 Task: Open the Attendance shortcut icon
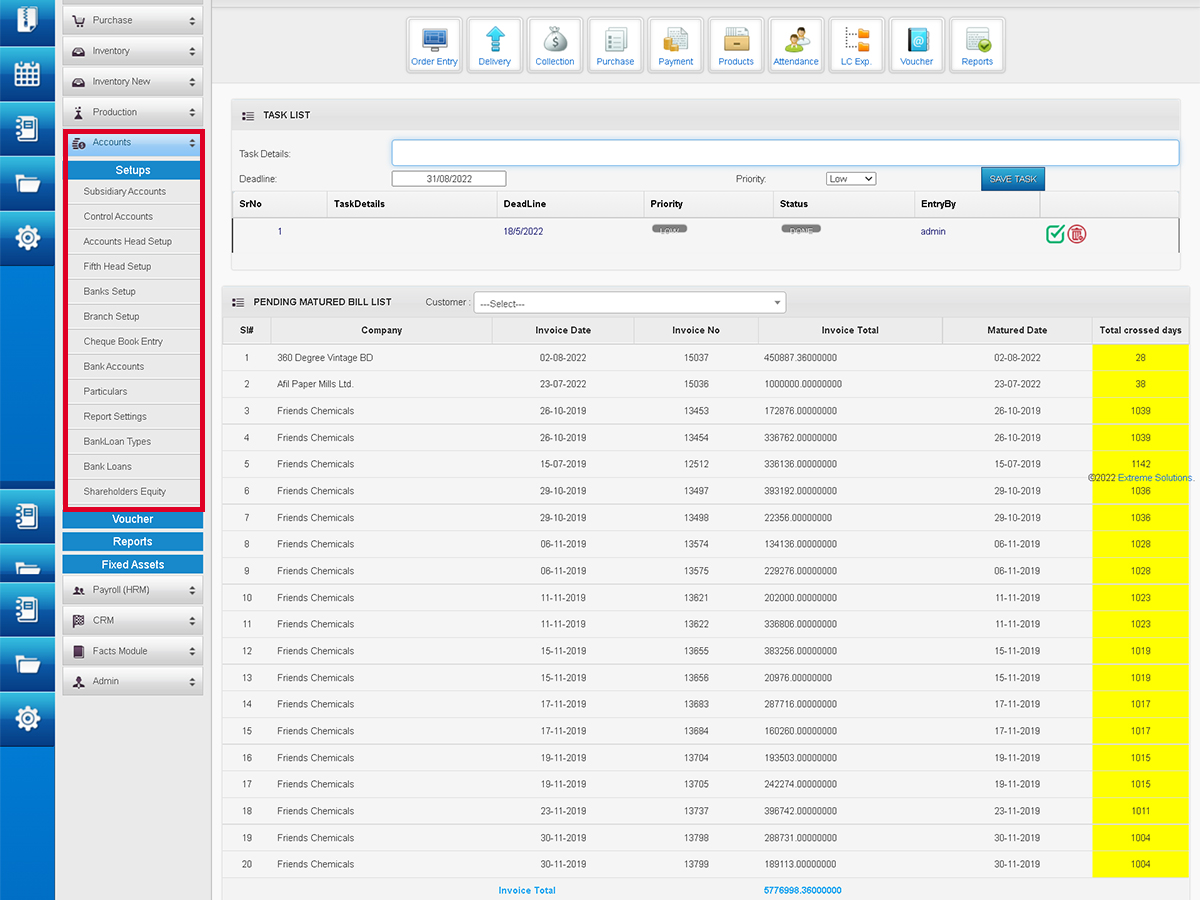796,45
